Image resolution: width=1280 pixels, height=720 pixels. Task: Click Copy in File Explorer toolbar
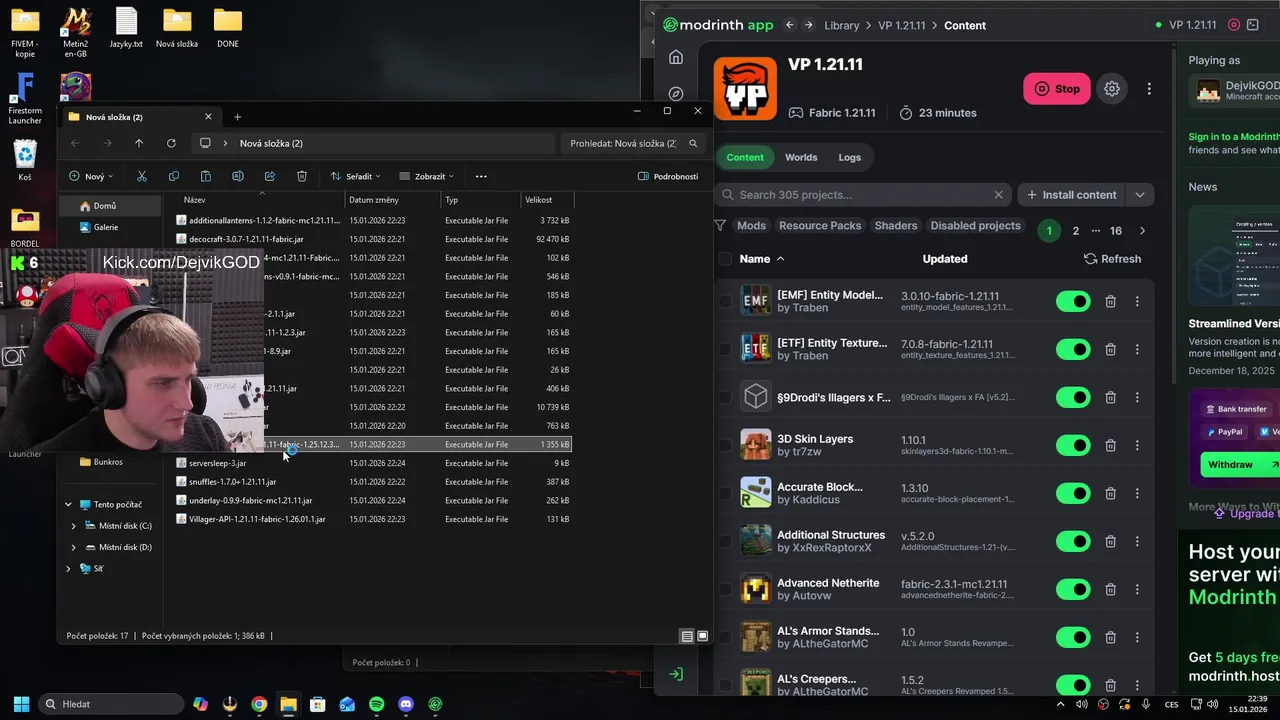pos(174,176)
